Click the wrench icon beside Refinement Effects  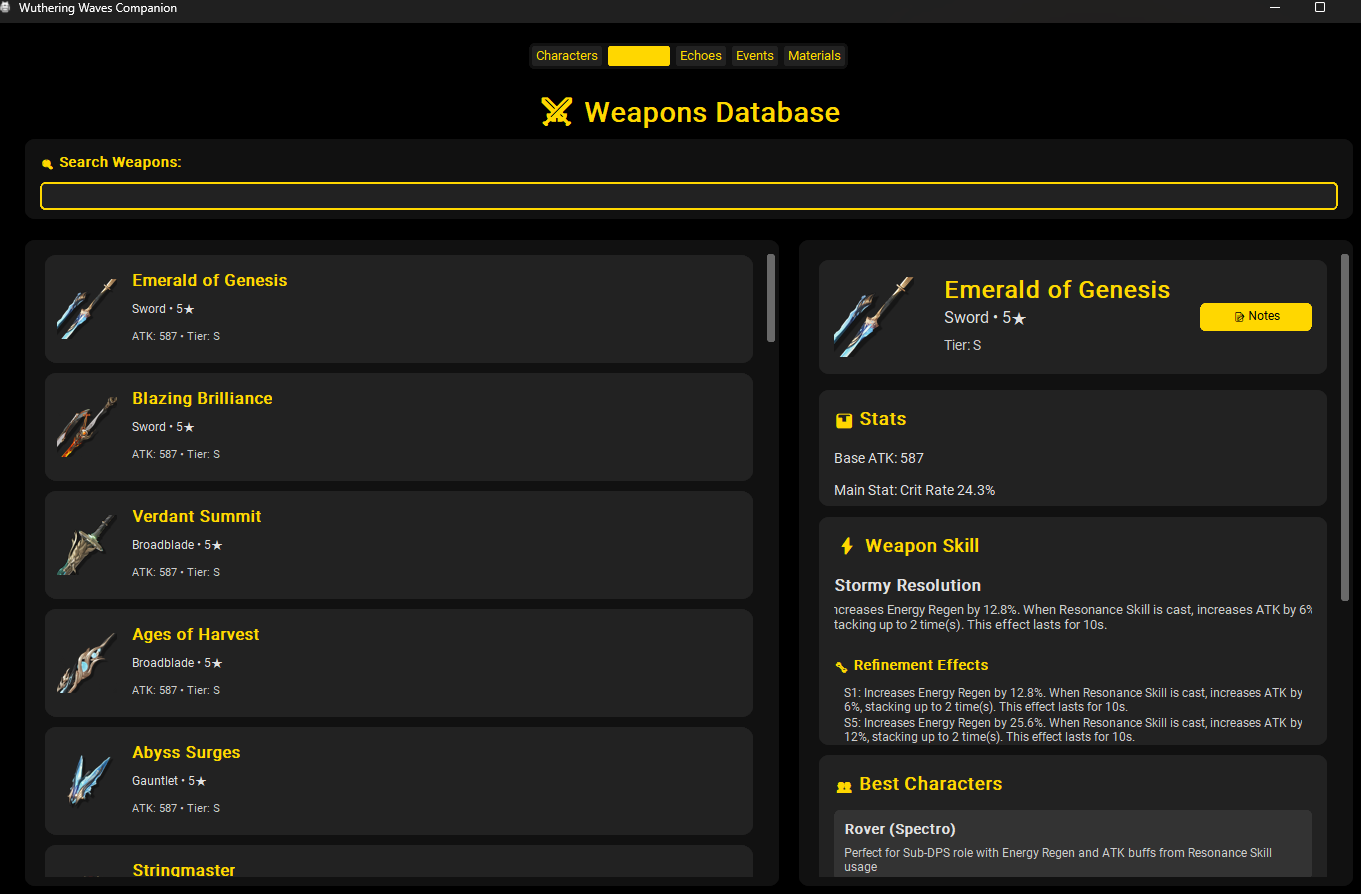(841, 667)
